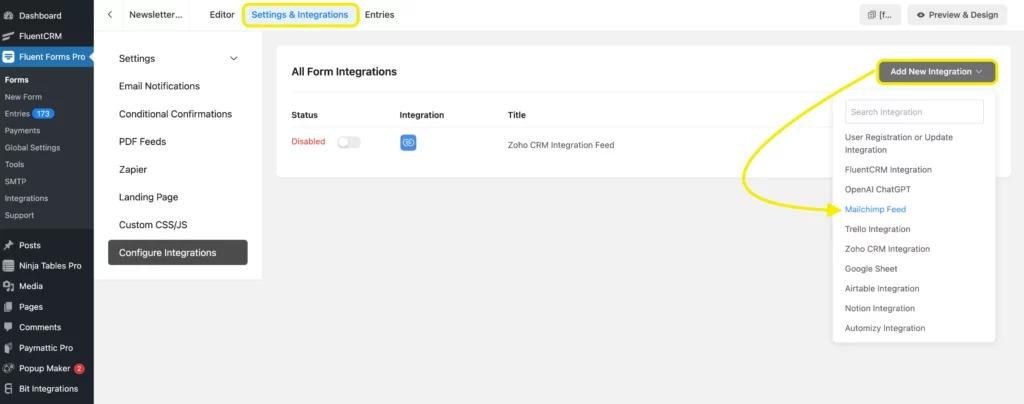Click the Zoho CRM integration icon in the table
This screenshot has height=404, width=1024.
[408, 142]
